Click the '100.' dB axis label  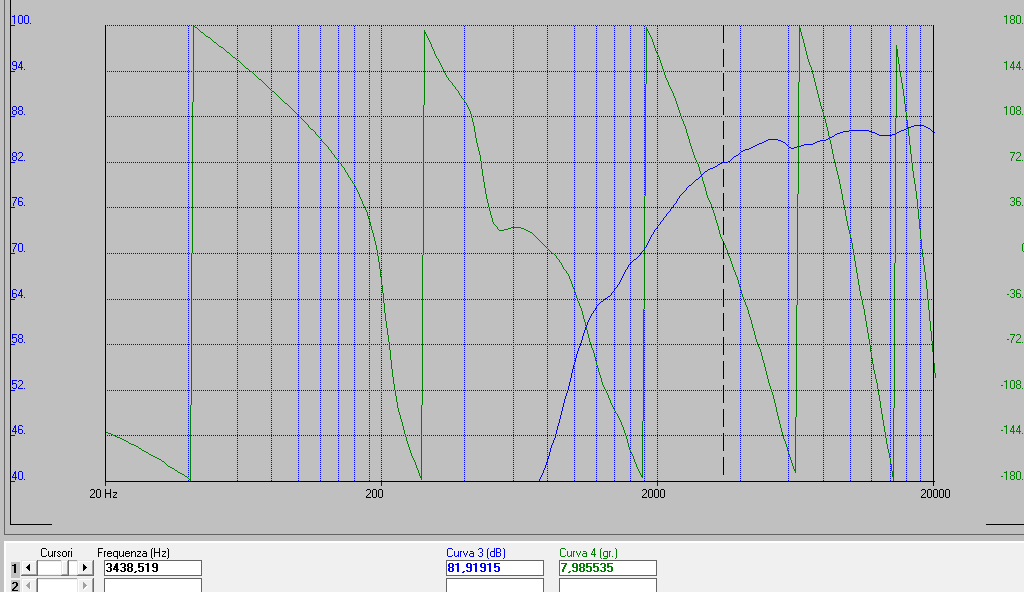point(22,20)
